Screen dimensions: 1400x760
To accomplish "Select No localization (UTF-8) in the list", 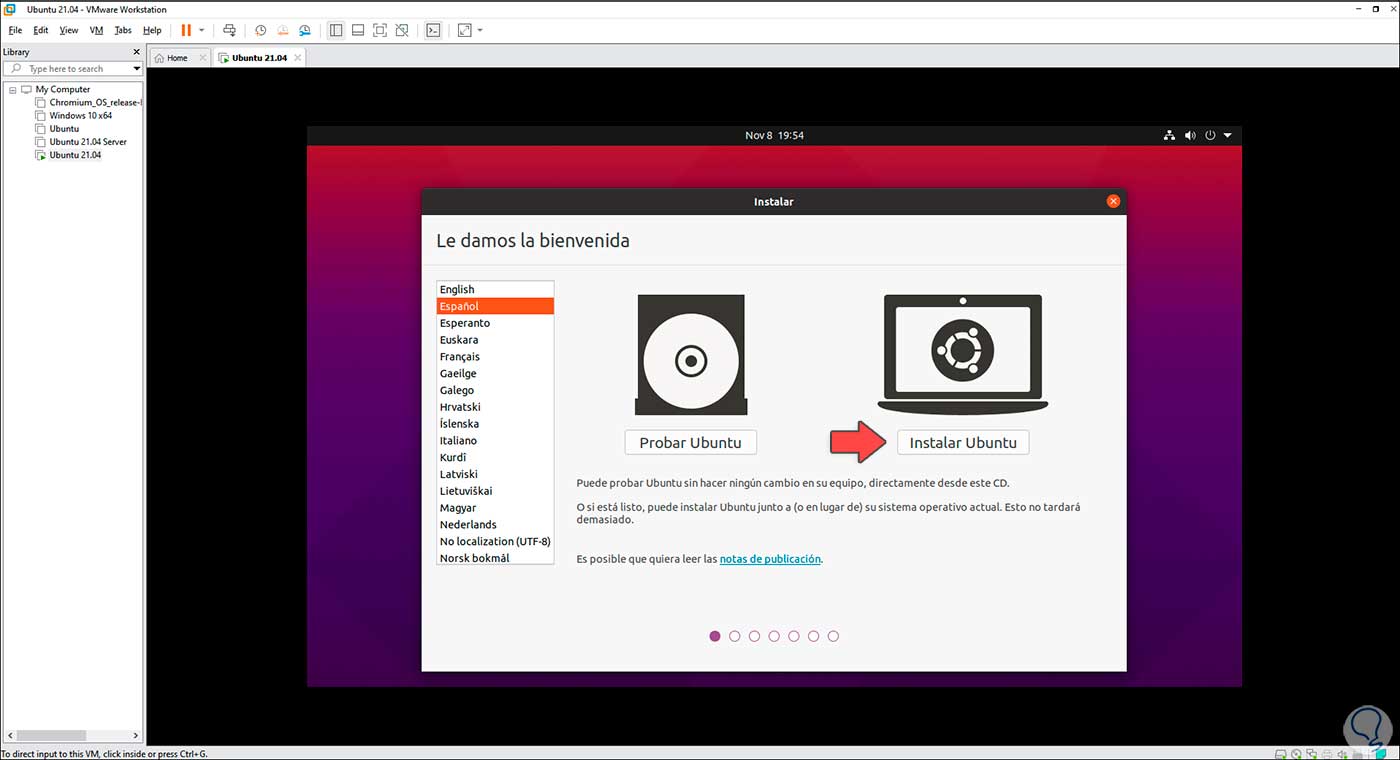I will click(495, 541).
